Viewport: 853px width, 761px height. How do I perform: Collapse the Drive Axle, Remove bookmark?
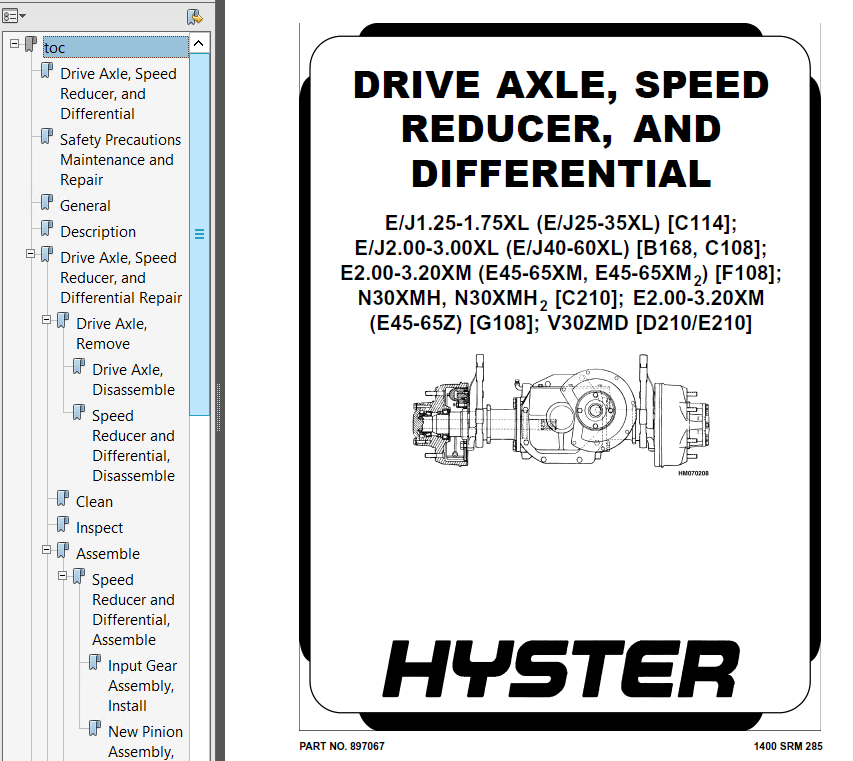pos(47,320)
